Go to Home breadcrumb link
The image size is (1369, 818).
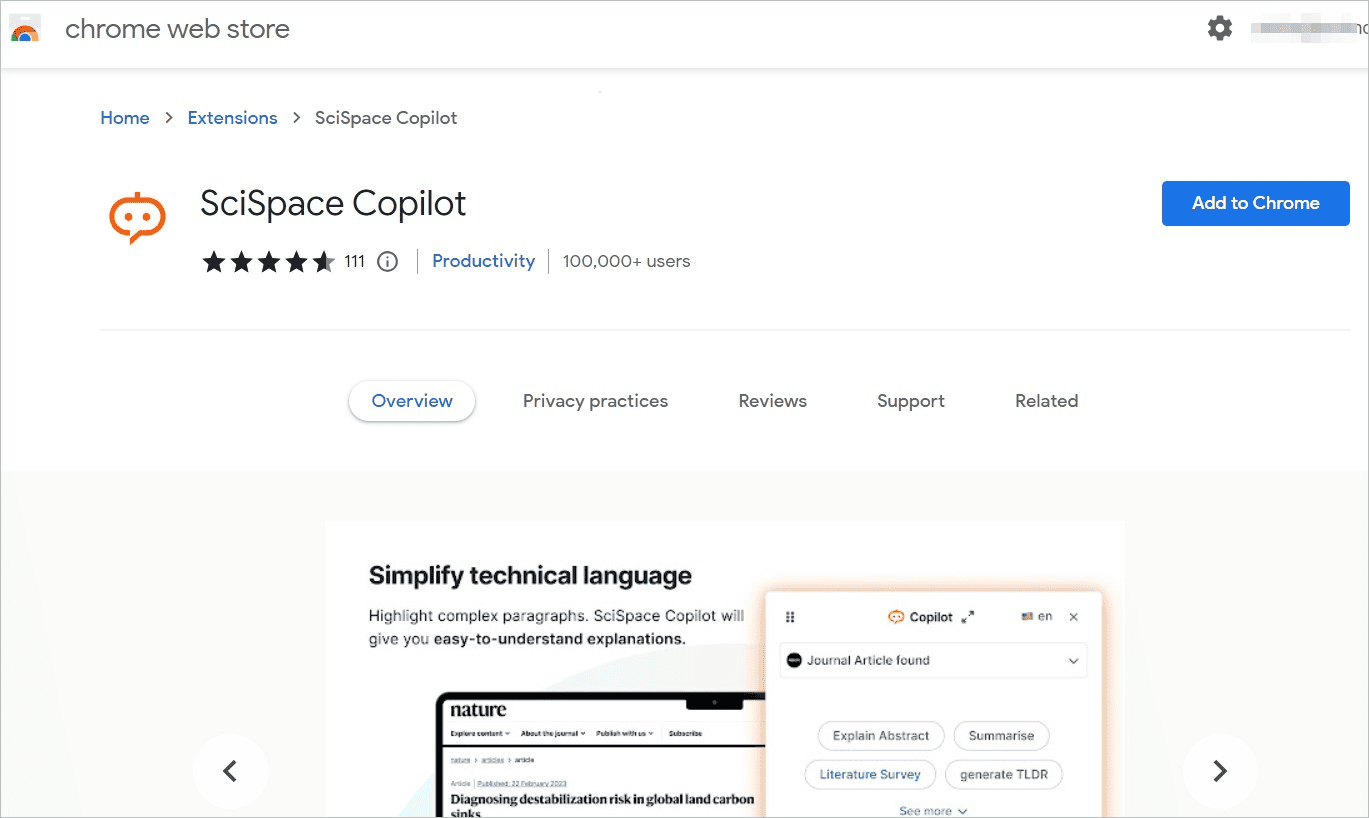pos(125,118)
